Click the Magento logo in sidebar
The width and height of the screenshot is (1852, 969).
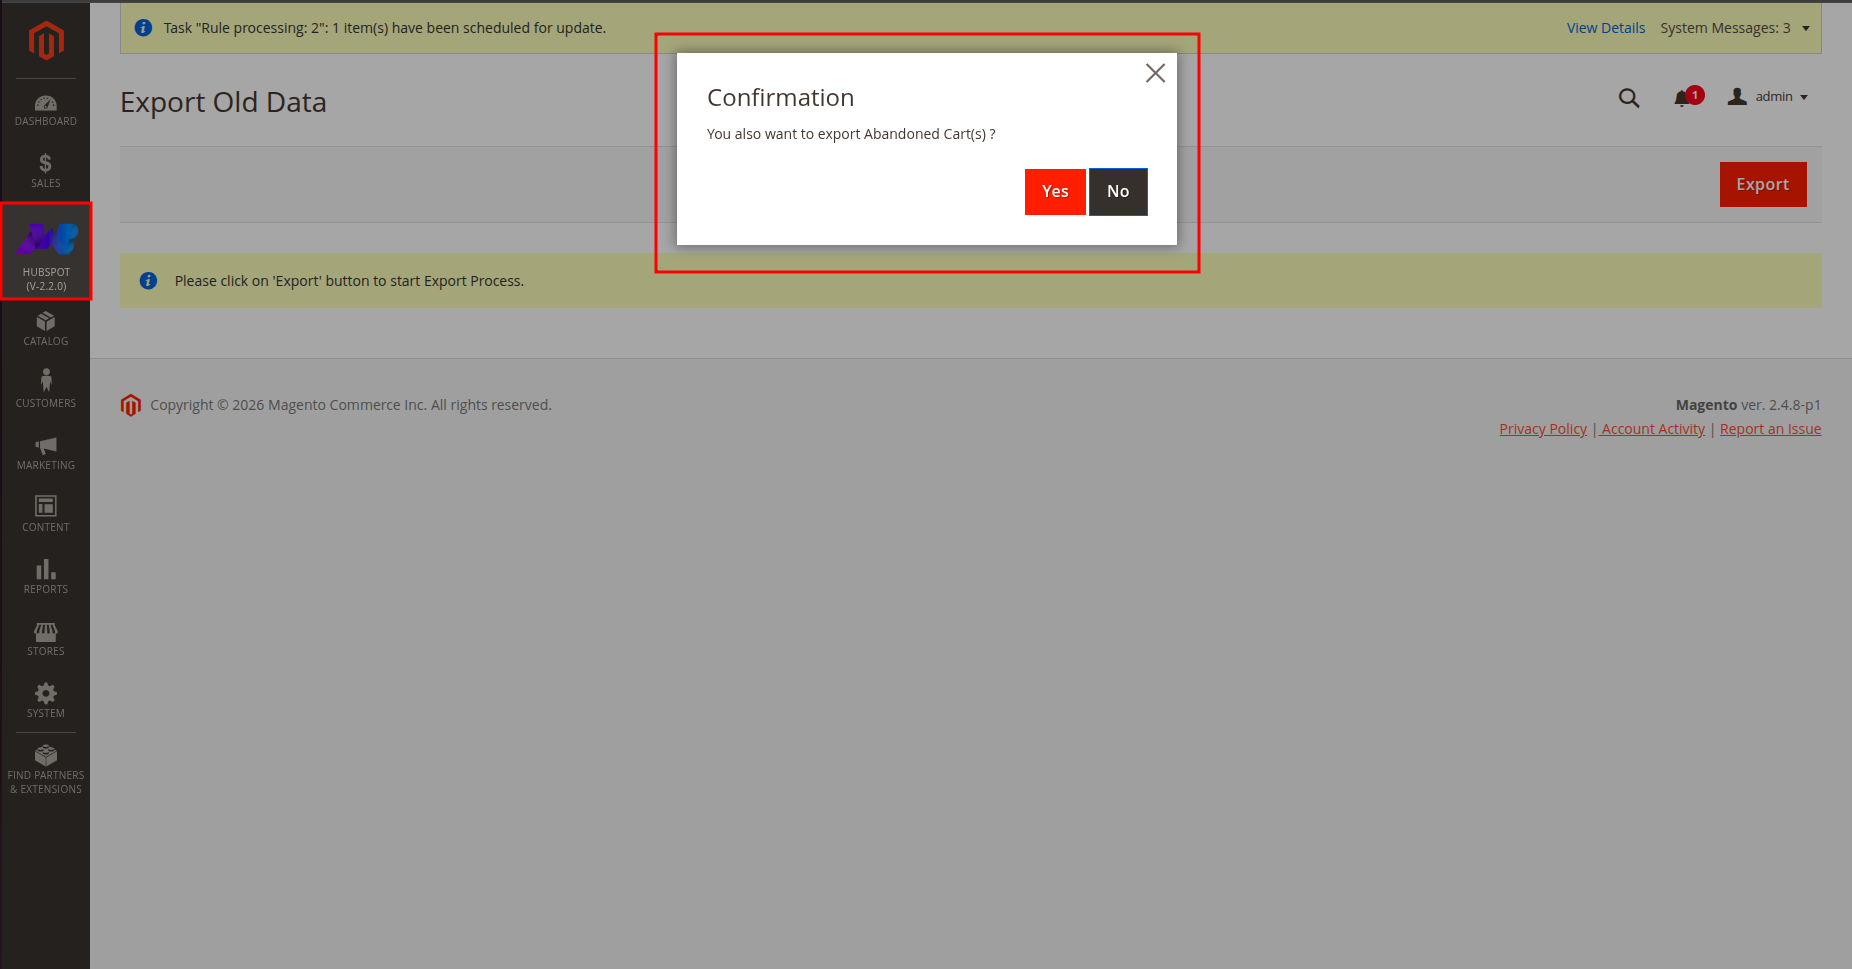[46, 41]
